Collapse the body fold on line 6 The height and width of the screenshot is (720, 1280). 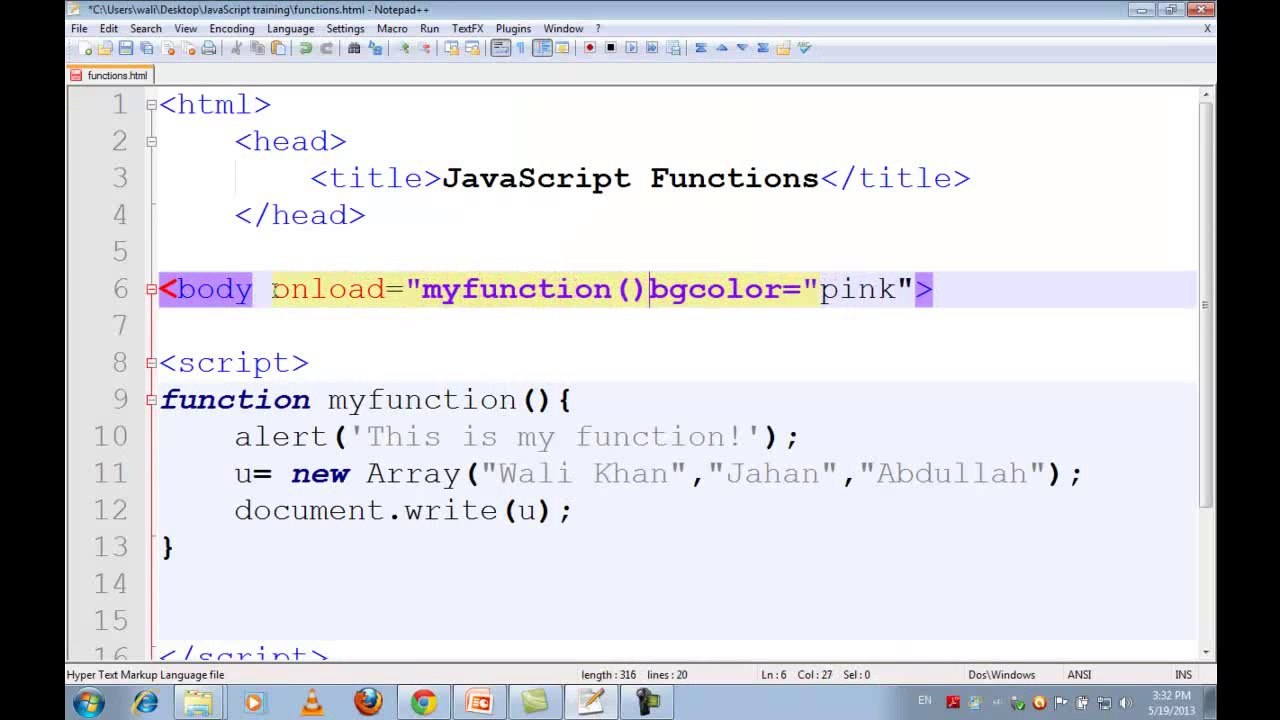coord(152,290)
